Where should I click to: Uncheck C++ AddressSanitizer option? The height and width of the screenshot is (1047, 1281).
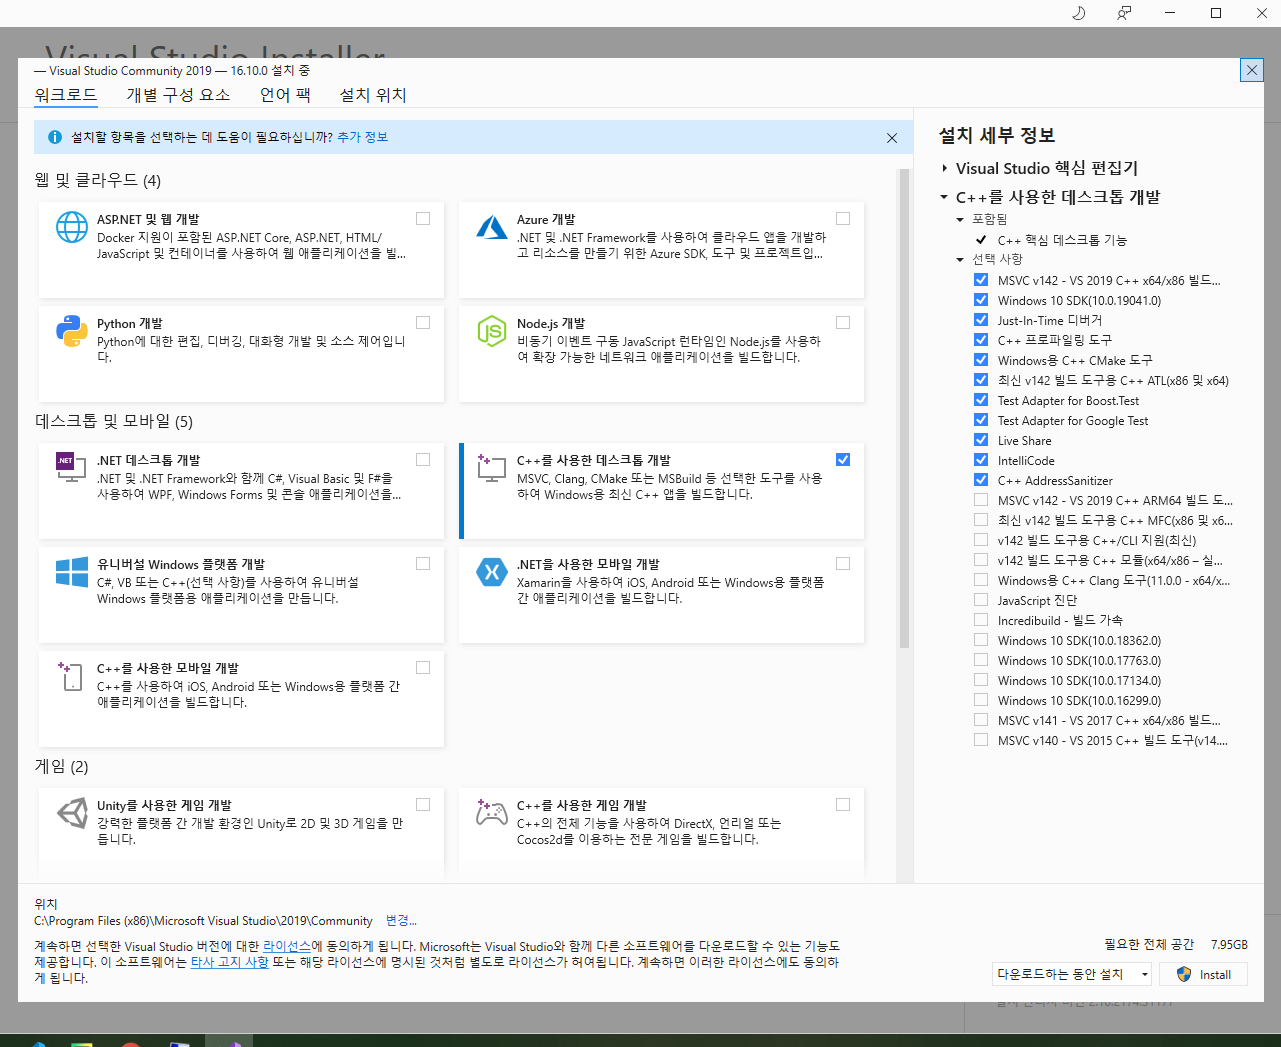[x=981, y=480]
